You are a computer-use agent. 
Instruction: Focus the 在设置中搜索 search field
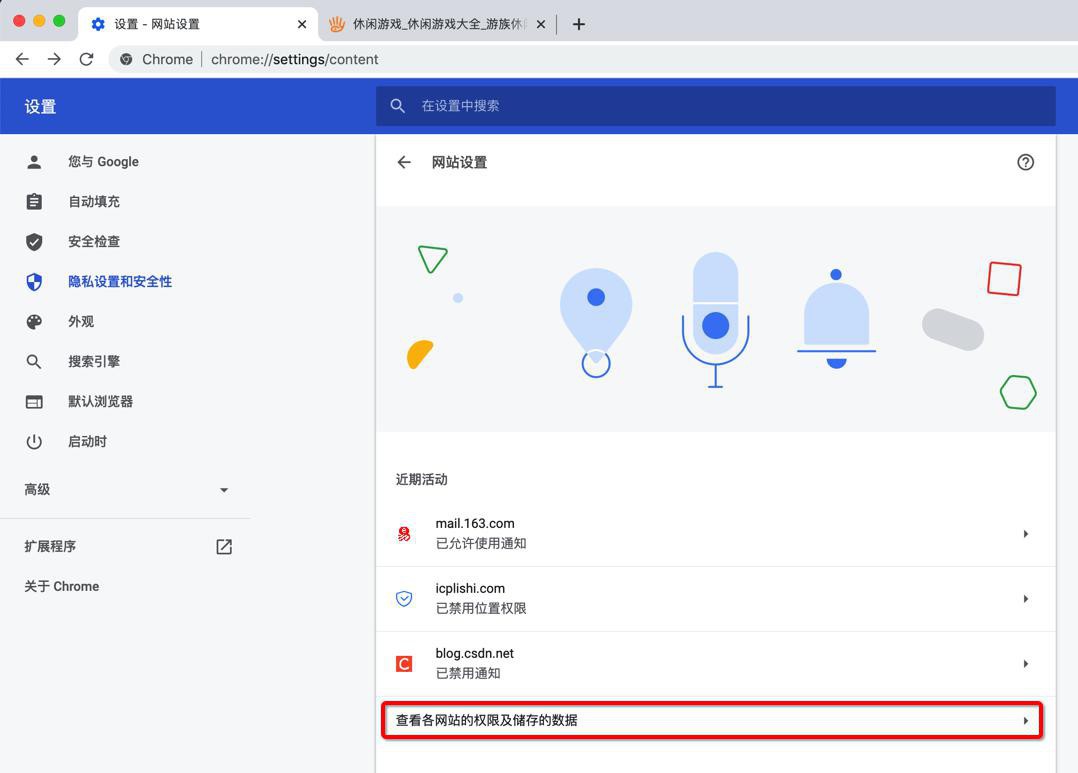715,106
